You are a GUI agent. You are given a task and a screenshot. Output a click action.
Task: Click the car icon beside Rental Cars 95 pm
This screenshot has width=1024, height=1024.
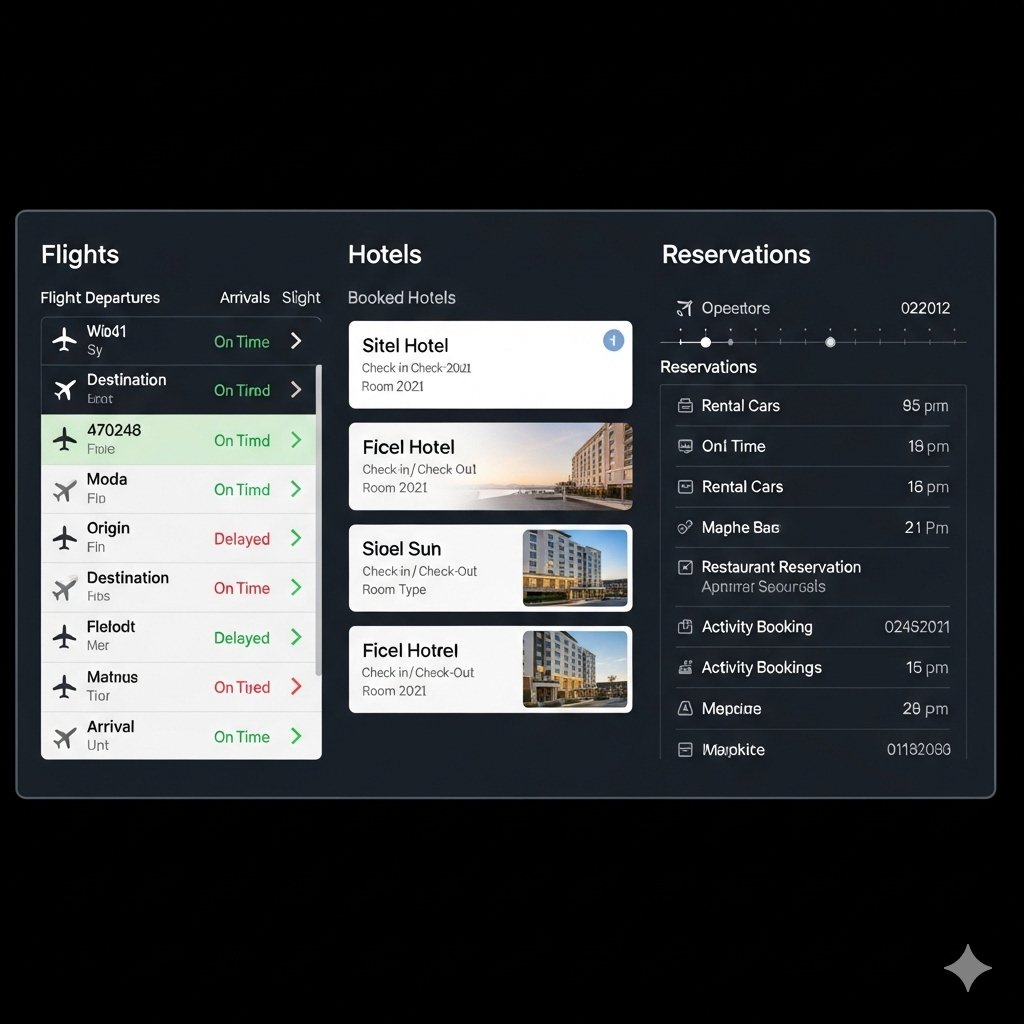[x=685, y=406]
